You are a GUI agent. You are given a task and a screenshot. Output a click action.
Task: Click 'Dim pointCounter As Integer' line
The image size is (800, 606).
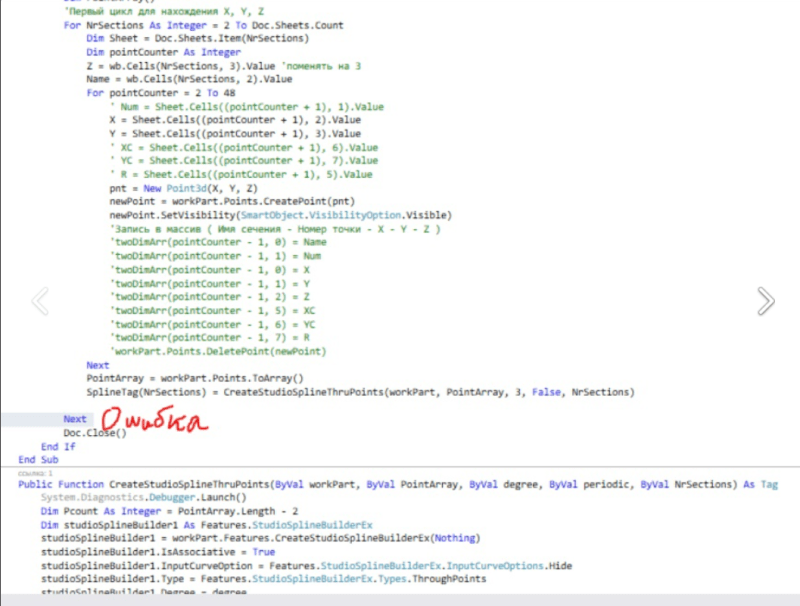click(163, 52)
